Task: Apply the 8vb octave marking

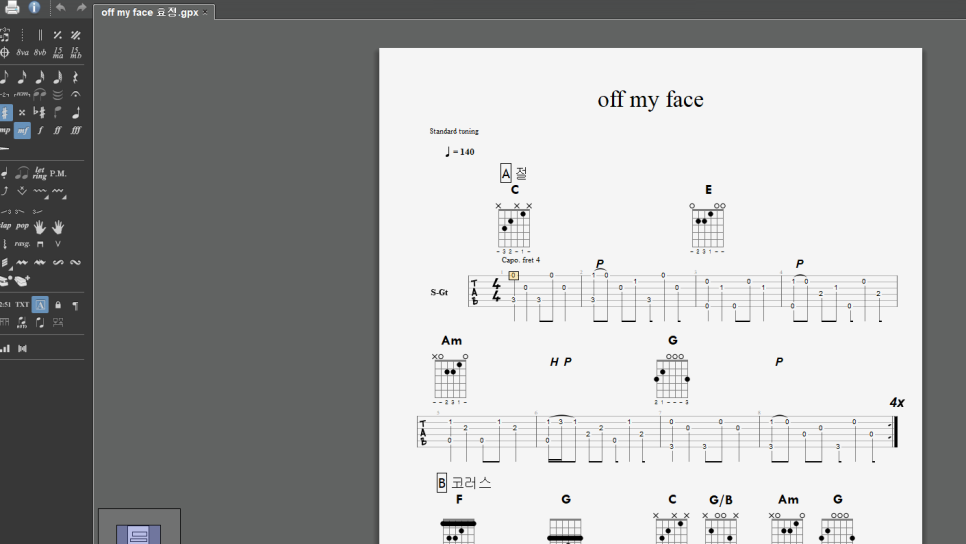Action: pyautogui.click(x=40, y=52)
